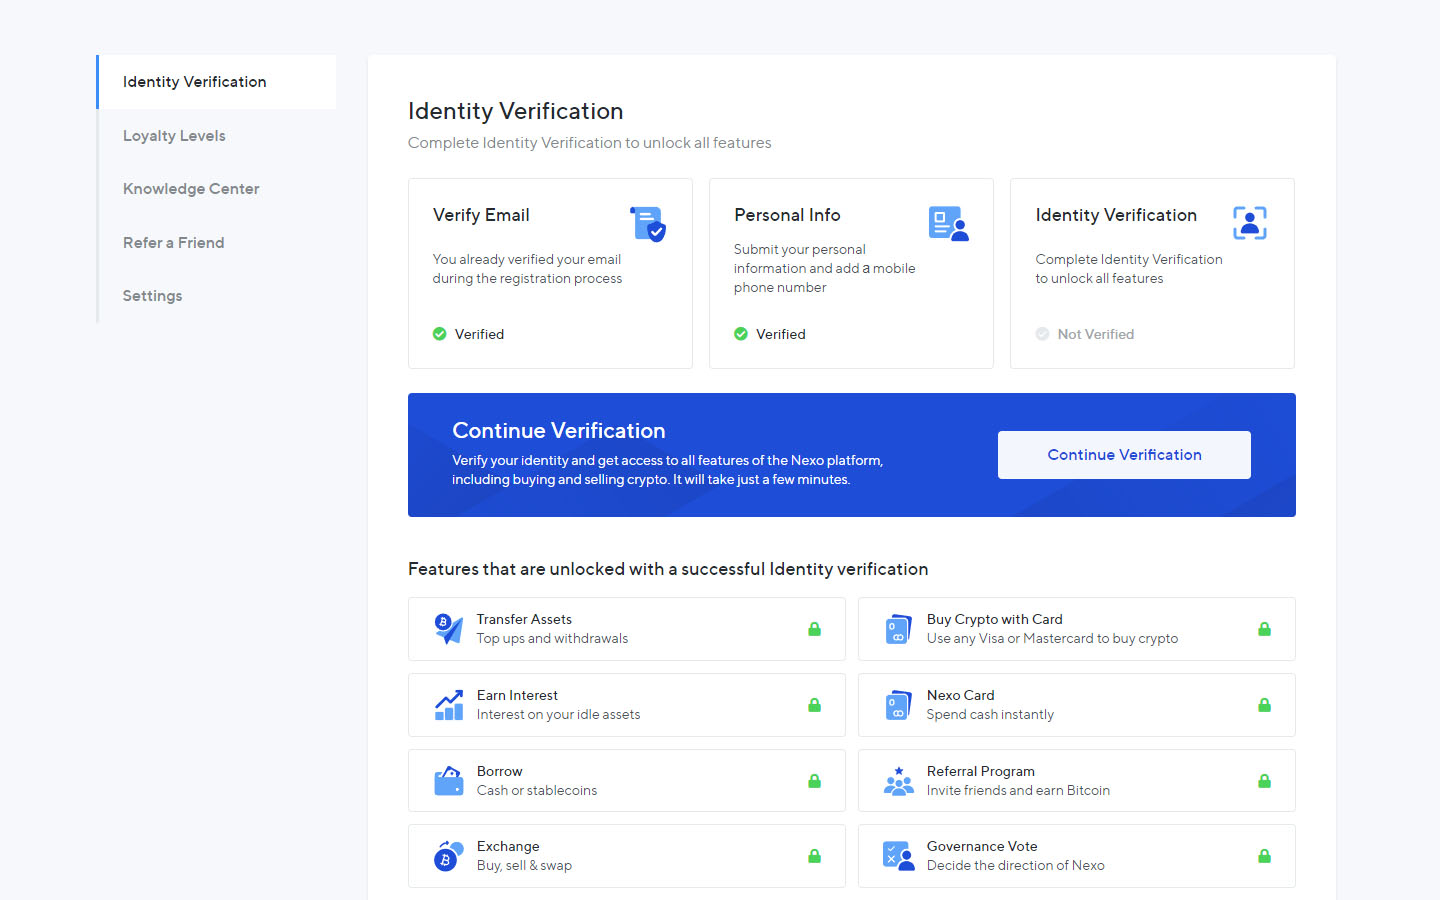Click the grey Not Verified status icon

tap(1042, 334)
